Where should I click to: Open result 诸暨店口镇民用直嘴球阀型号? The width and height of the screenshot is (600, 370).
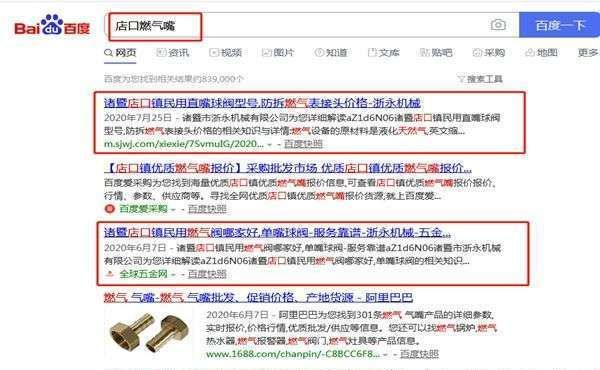[x=262, y=103]
